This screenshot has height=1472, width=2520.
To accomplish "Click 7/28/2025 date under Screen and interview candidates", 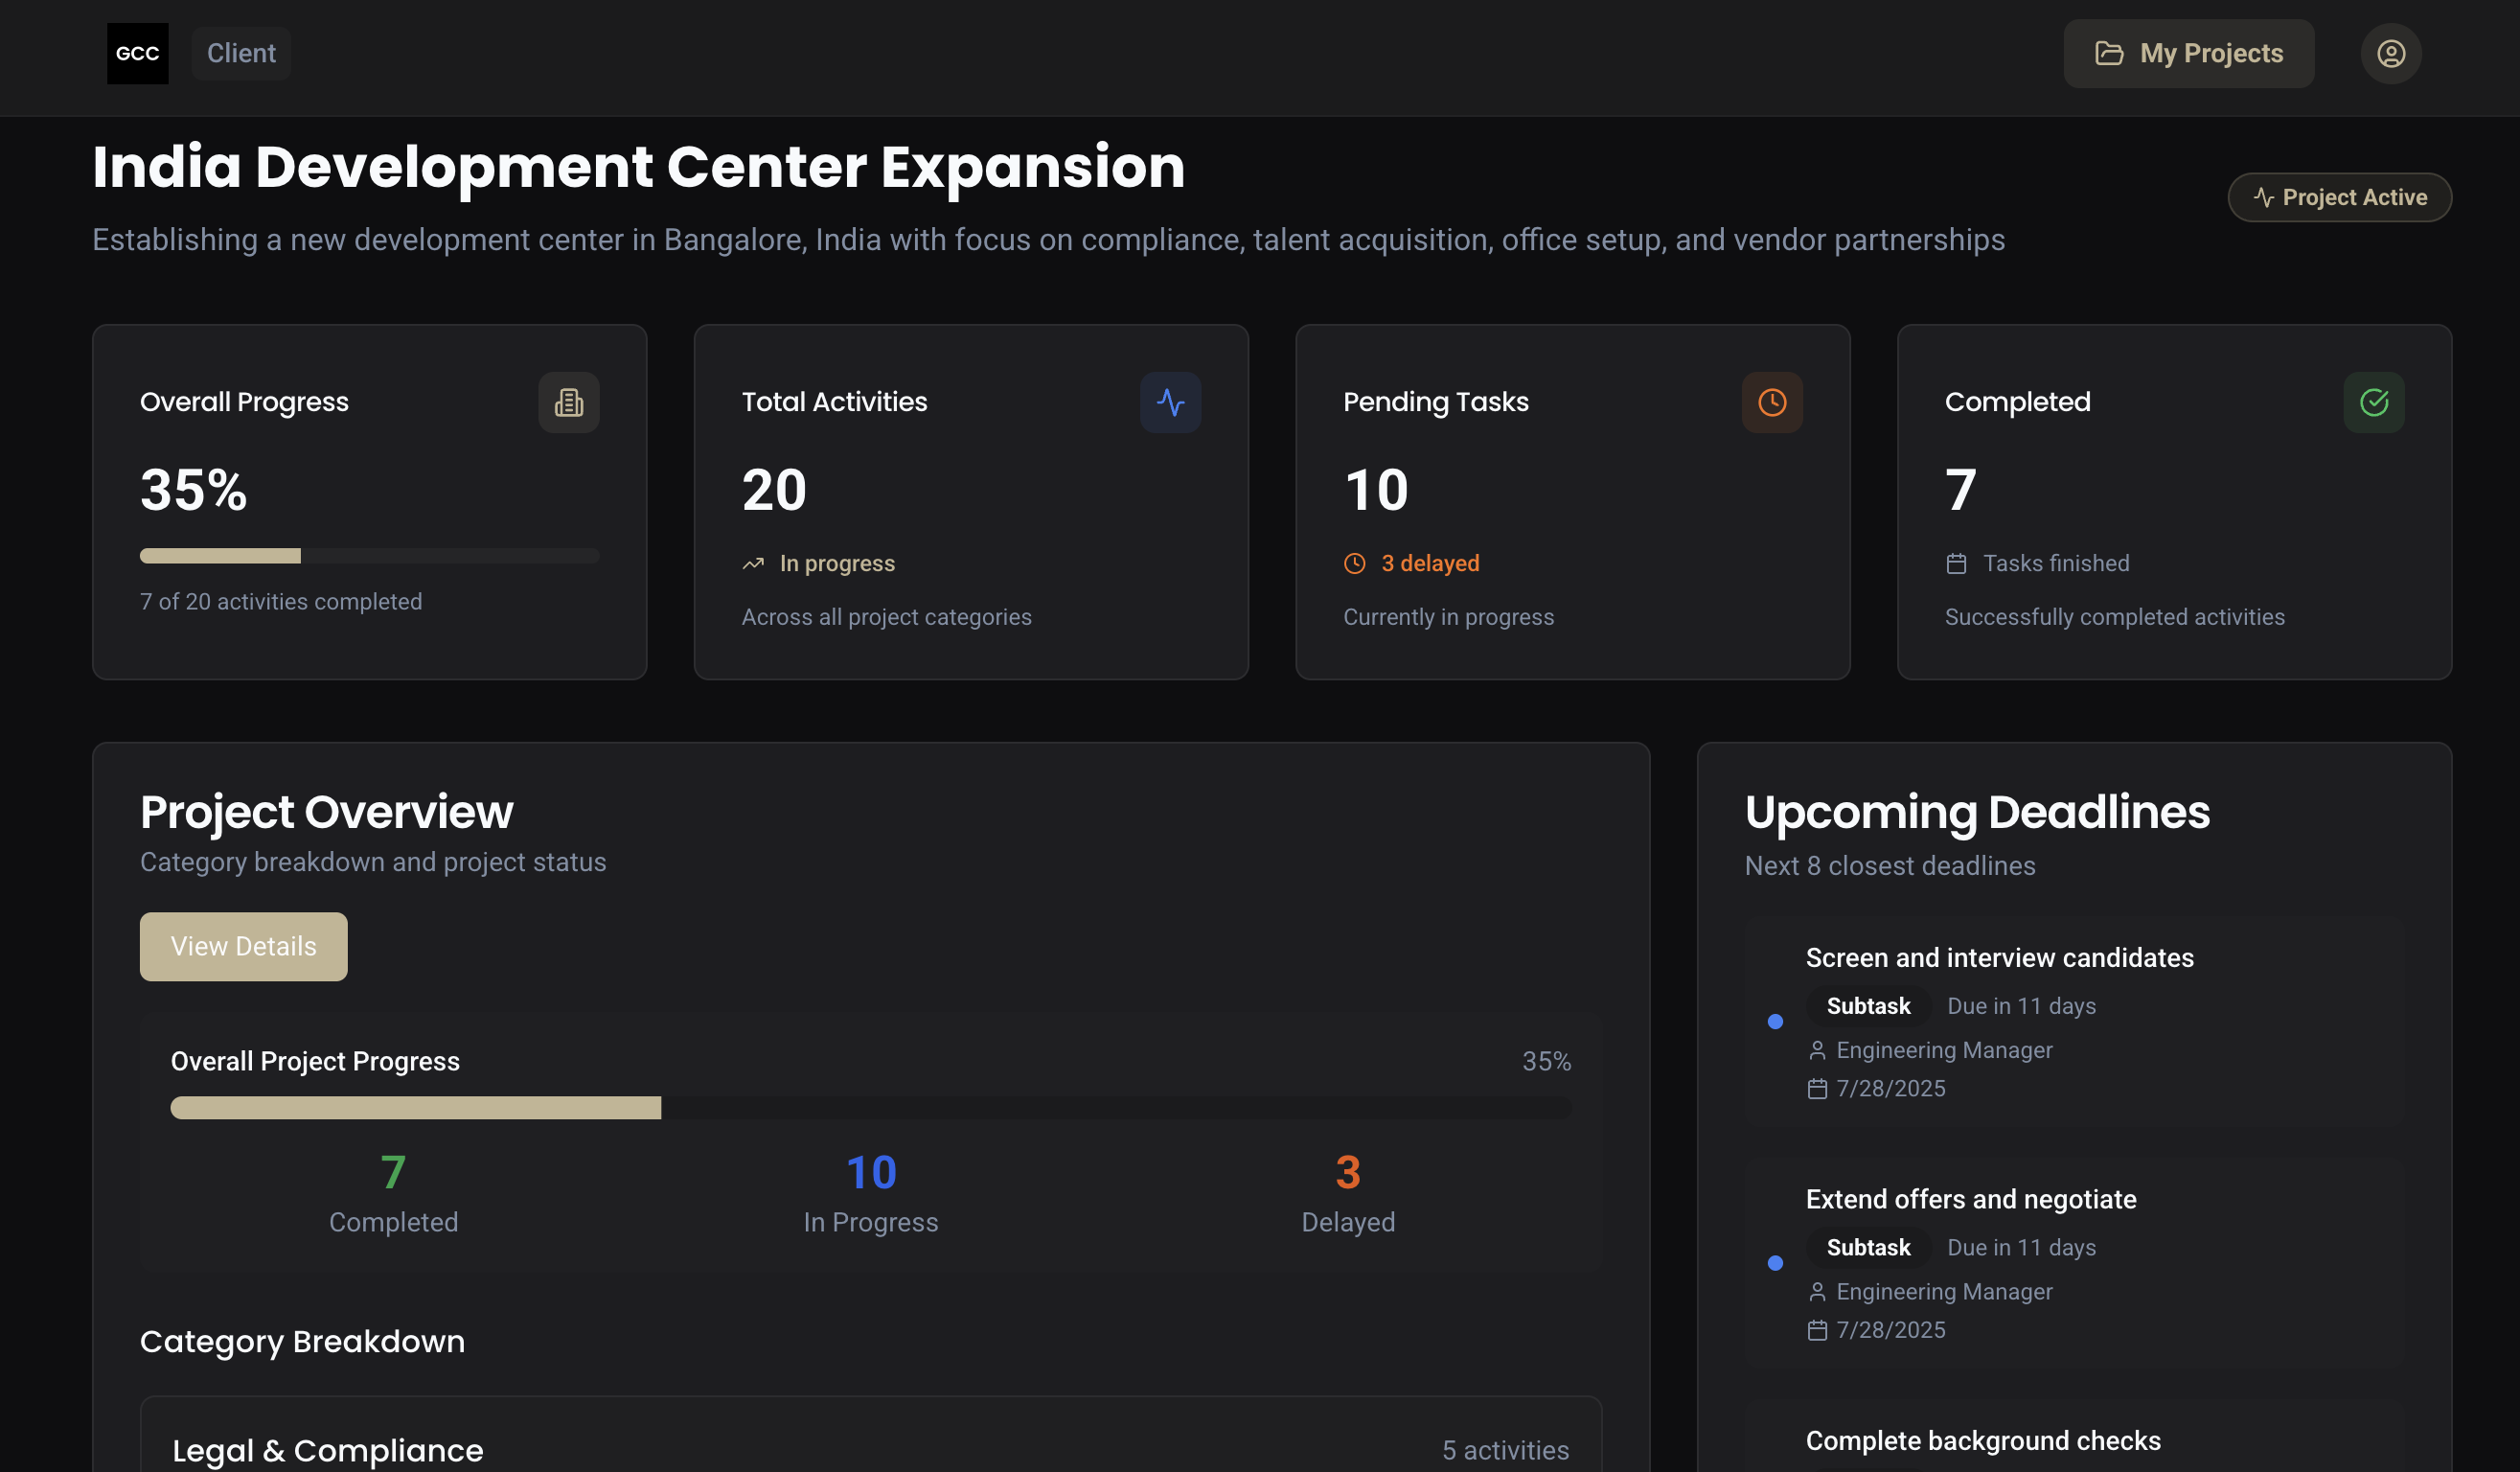I will tap(1890, 1089).
